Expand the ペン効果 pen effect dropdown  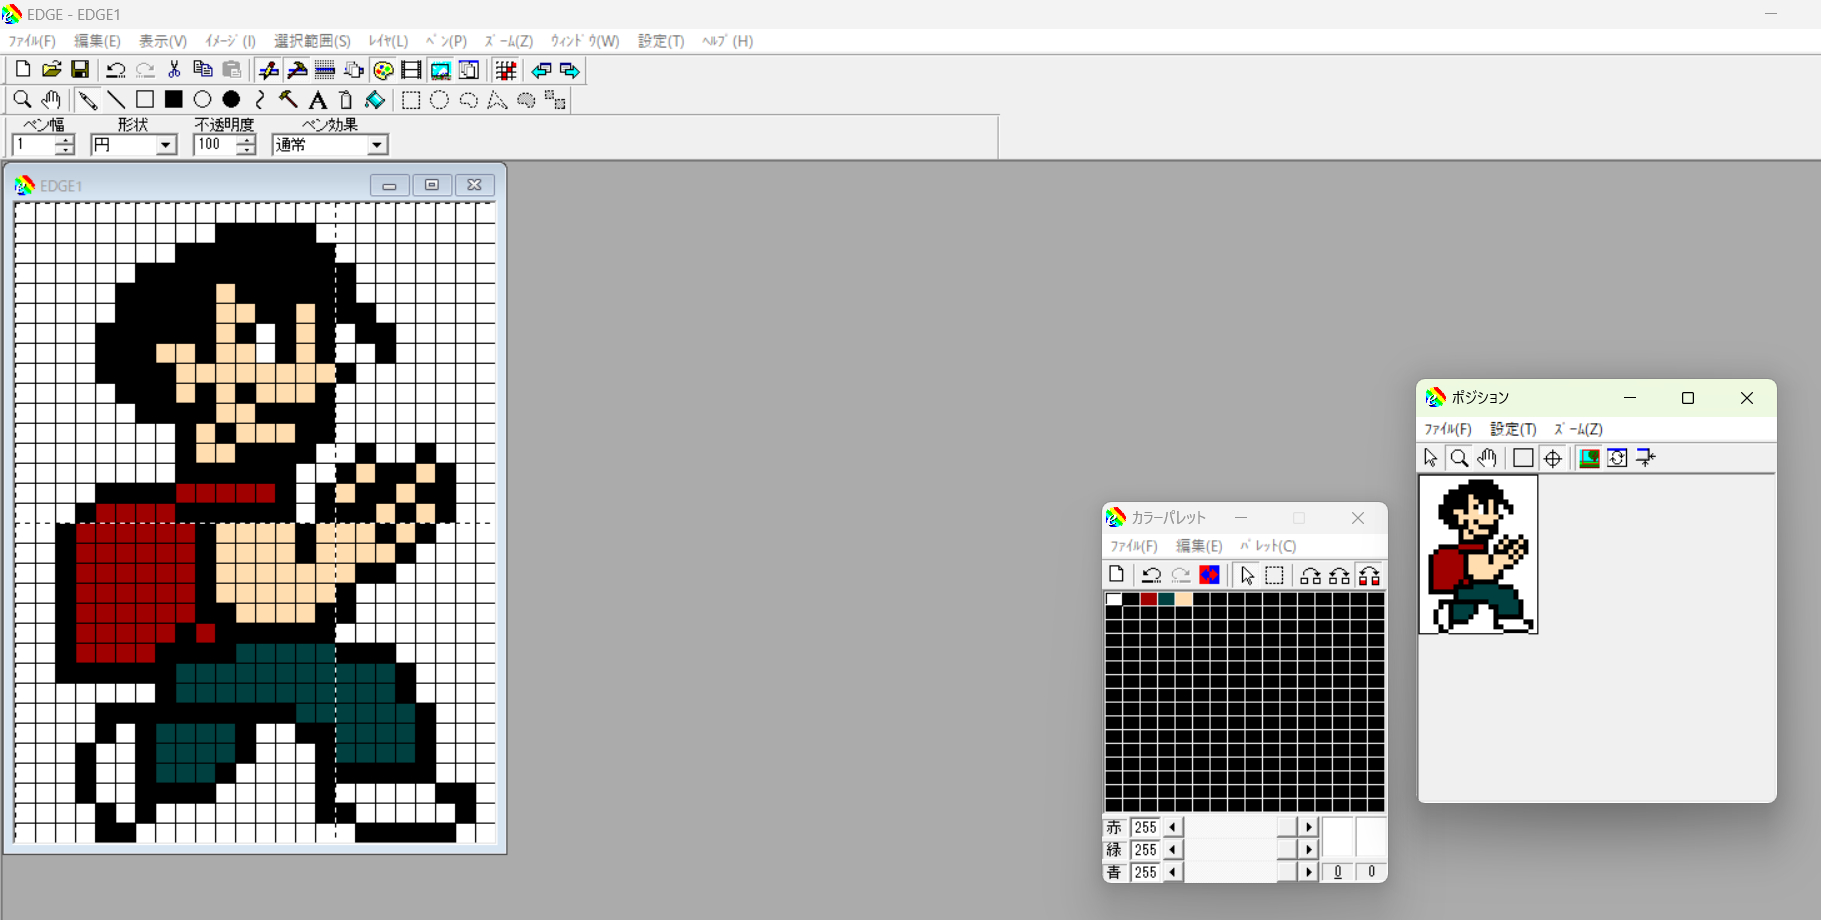coord(377,145)
